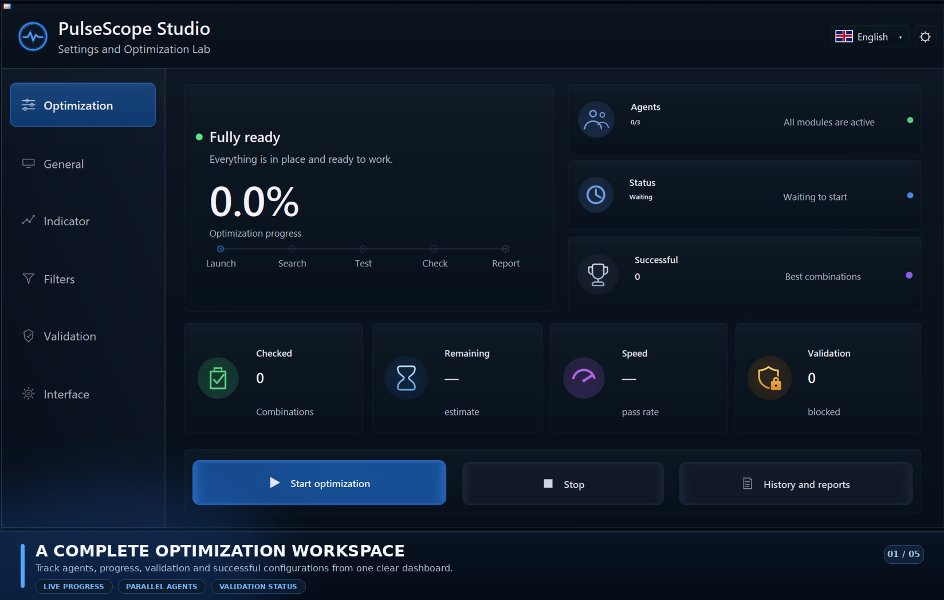Click the PulseScope Studio heartbeat logo
This screenshot has height=600, width=944.
33,37
